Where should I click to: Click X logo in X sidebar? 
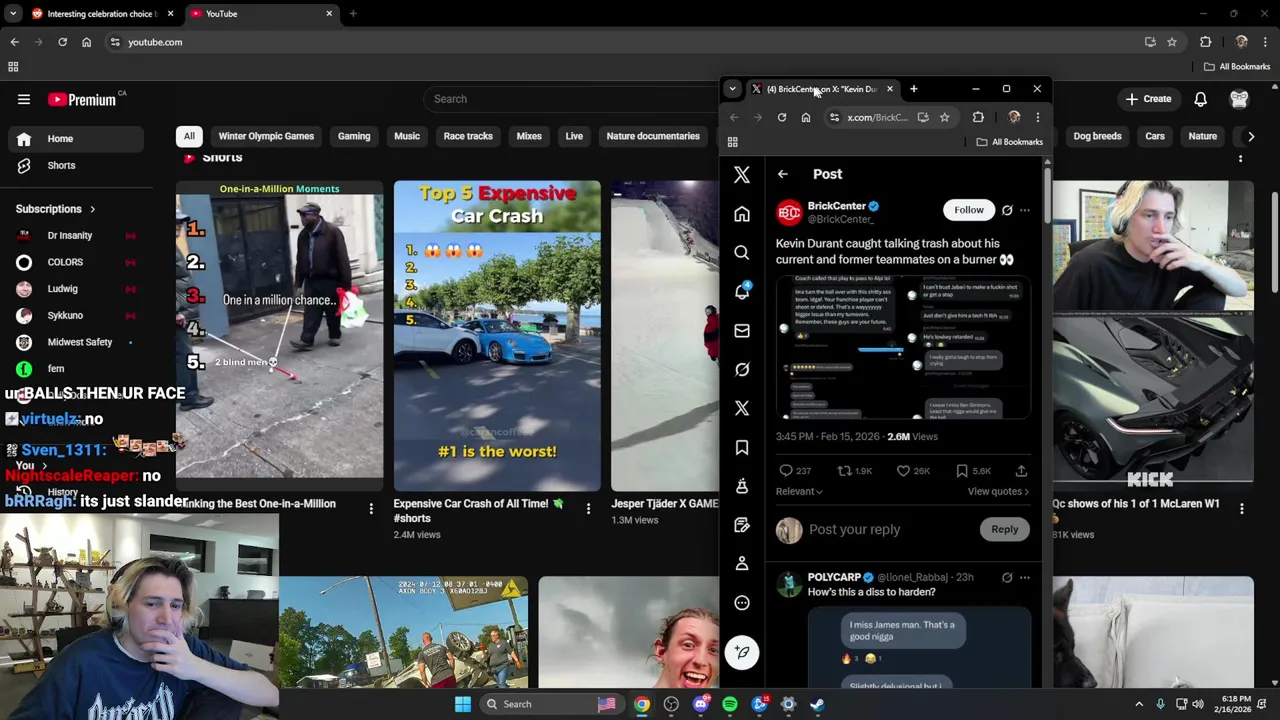742,175
